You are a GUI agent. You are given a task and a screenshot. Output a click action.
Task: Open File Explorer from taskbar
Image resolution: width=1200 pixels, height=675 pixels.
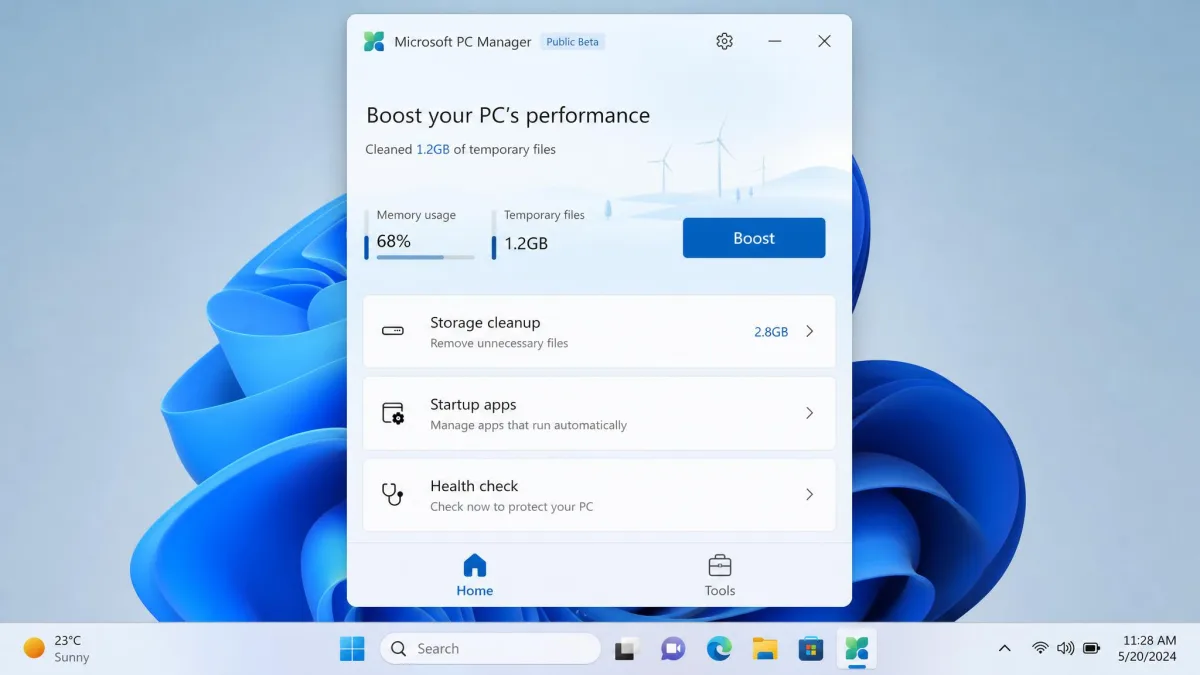point(765,649)
